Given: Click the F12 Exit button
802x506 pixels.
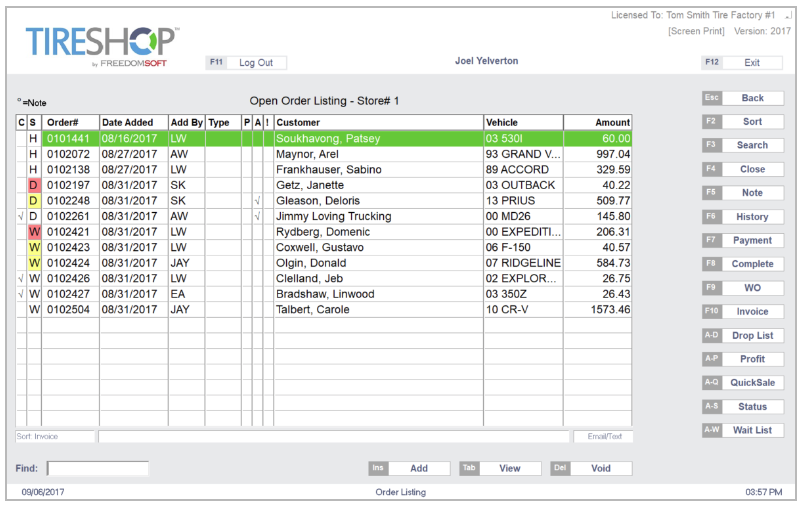Looking at the screenshot, I should [752, 63].
